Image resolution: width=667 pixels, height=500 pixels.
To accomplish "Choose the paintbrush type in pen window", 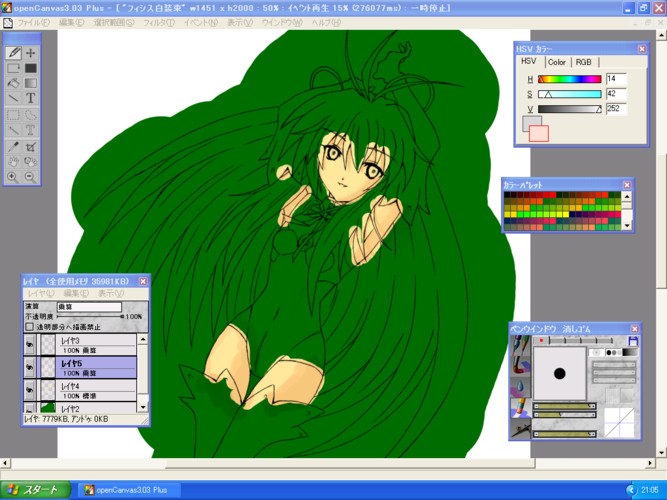I will click(520, 366).
